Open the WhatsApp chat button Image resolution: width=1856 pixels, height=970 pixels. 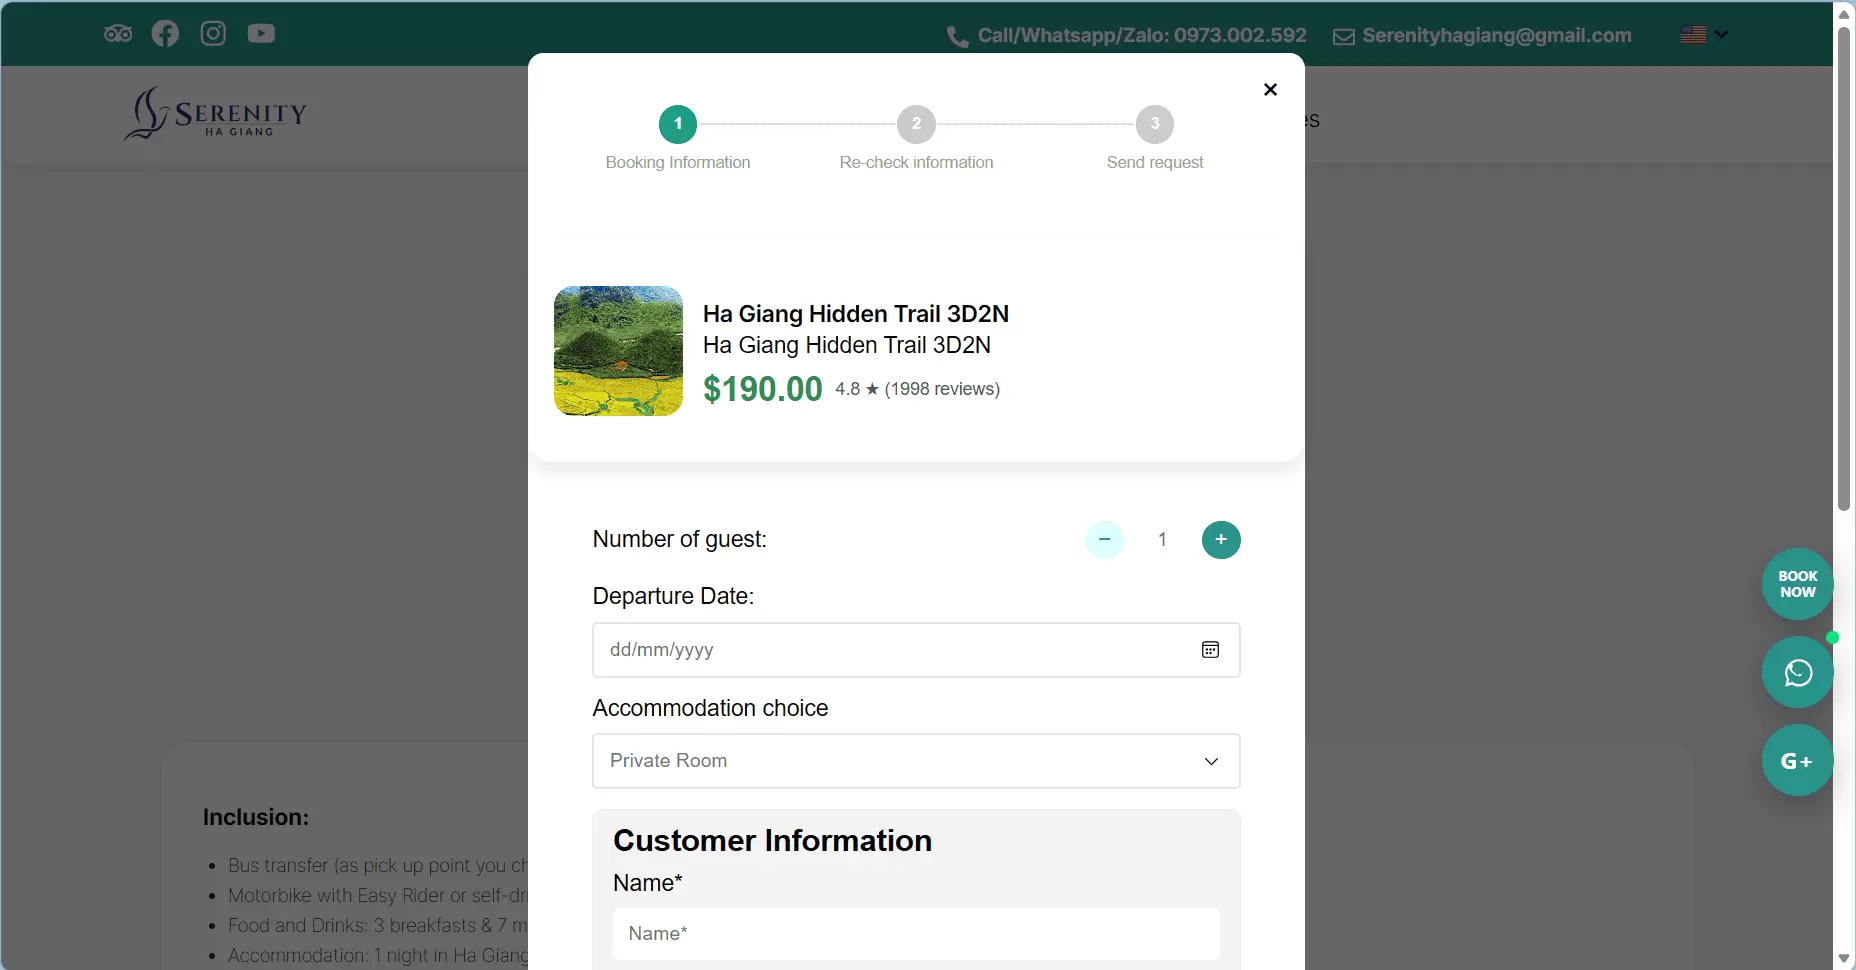coord(1797,672)
